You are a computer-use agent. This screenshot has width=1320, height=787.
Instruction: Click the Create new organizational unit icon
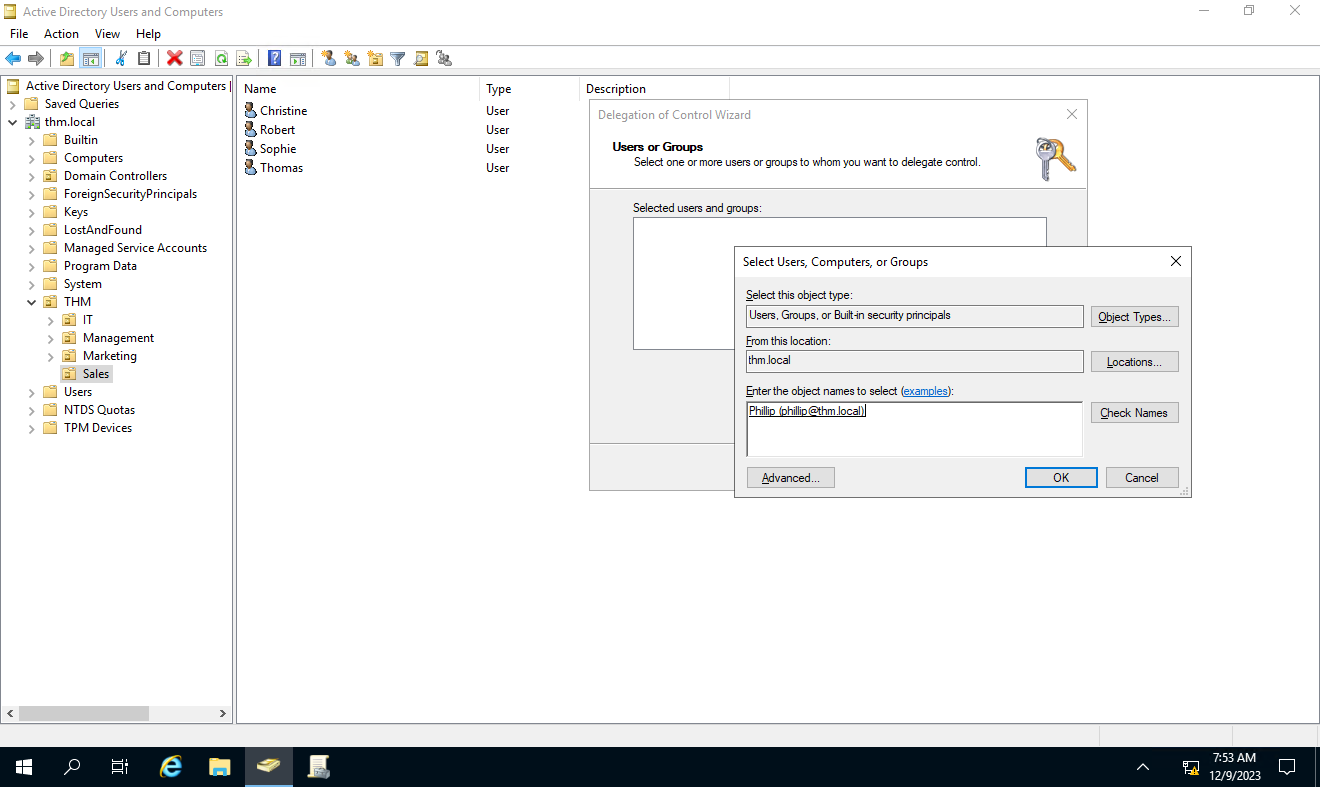pyautogui.click(x=375, y=59)
